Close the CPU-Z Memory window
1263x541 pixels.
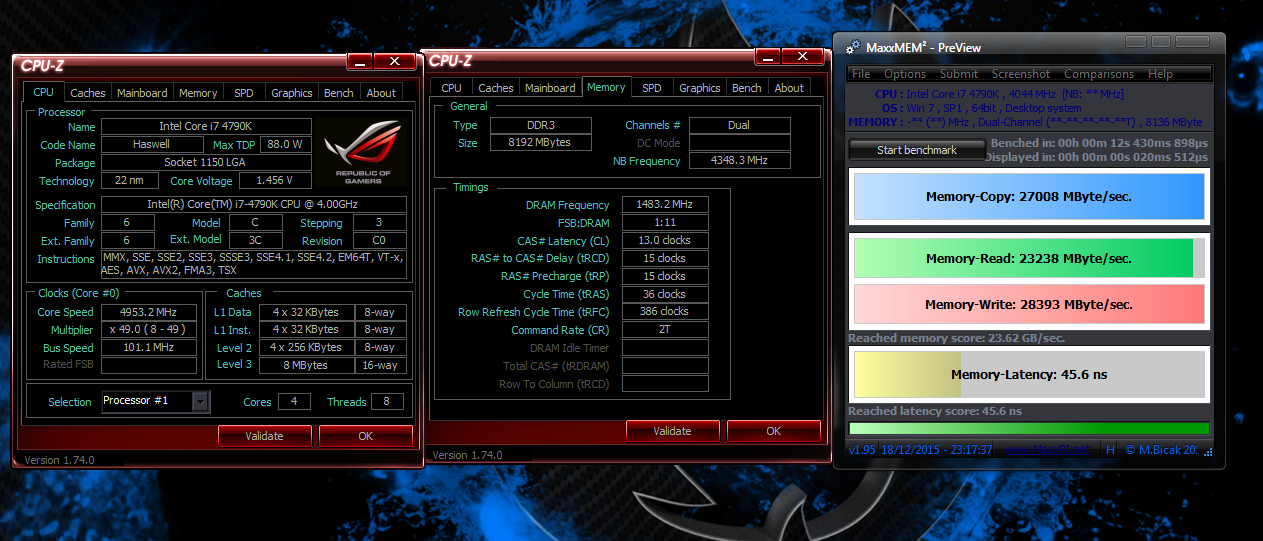coord(803,57)
